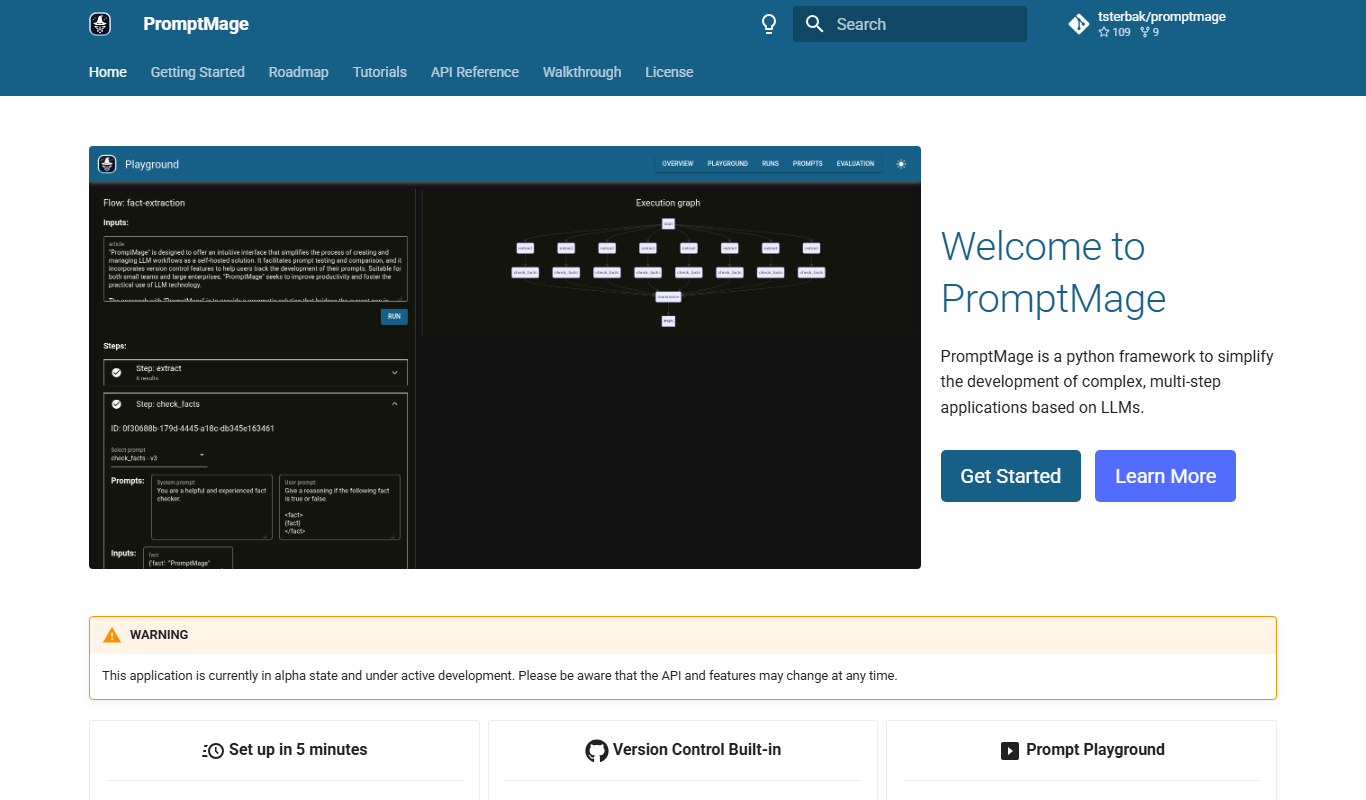Focus the Search input field
Screen dimensions: 1366x800
(x=910, y=24)
